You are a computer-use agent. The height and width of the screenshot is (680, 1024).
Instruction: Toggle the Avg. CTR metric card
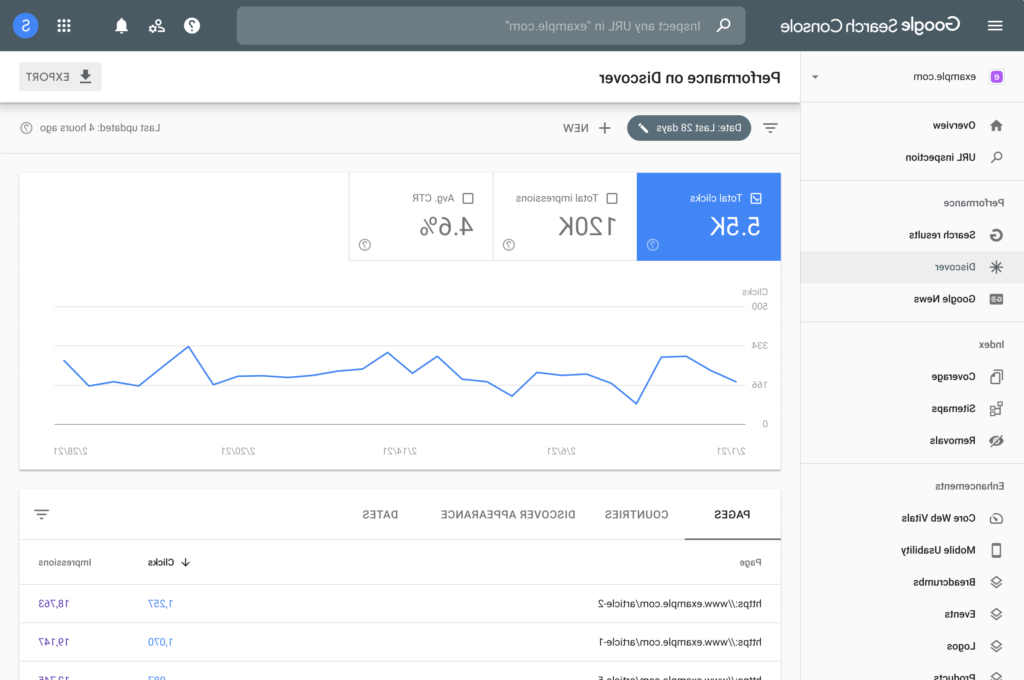pos(420,216)
